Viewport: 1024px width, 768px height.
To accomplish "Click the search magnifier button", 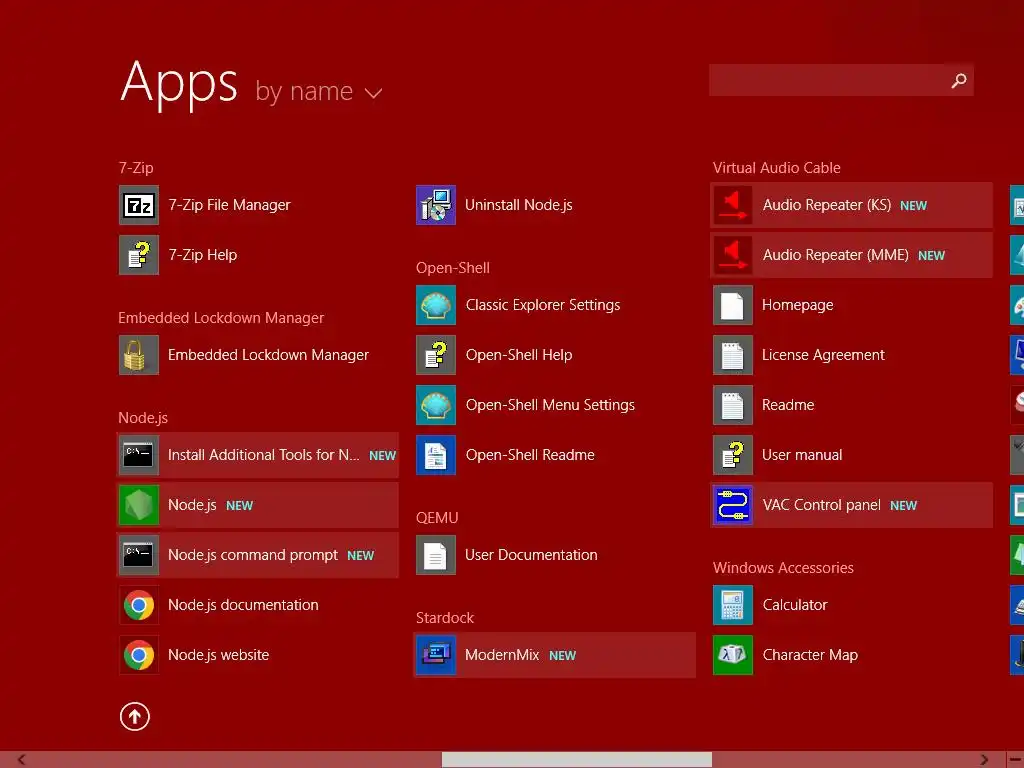I will coord(959,80).
